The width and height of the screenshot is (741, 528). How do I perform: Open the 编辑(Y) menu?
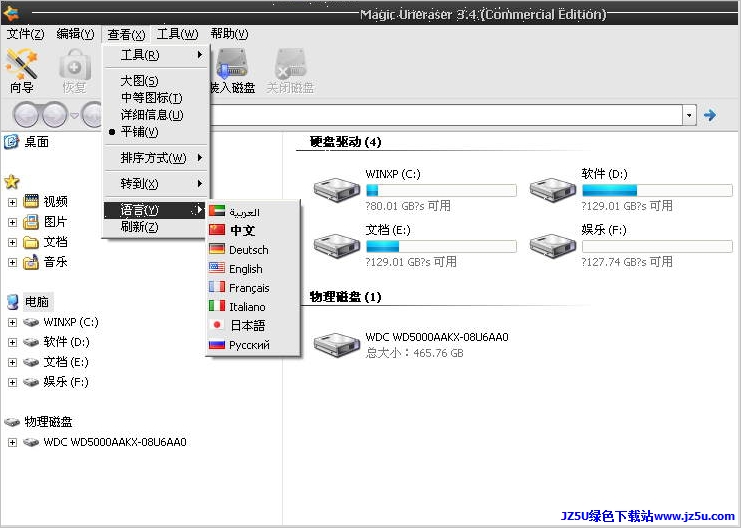coord(75,34)
